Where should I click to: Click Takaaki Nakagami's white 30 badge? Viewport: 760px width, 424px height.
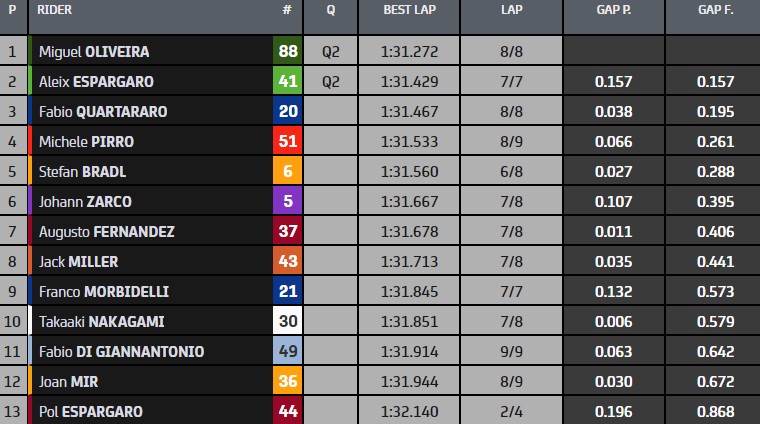pyautogui.click(x=287, y=321)
